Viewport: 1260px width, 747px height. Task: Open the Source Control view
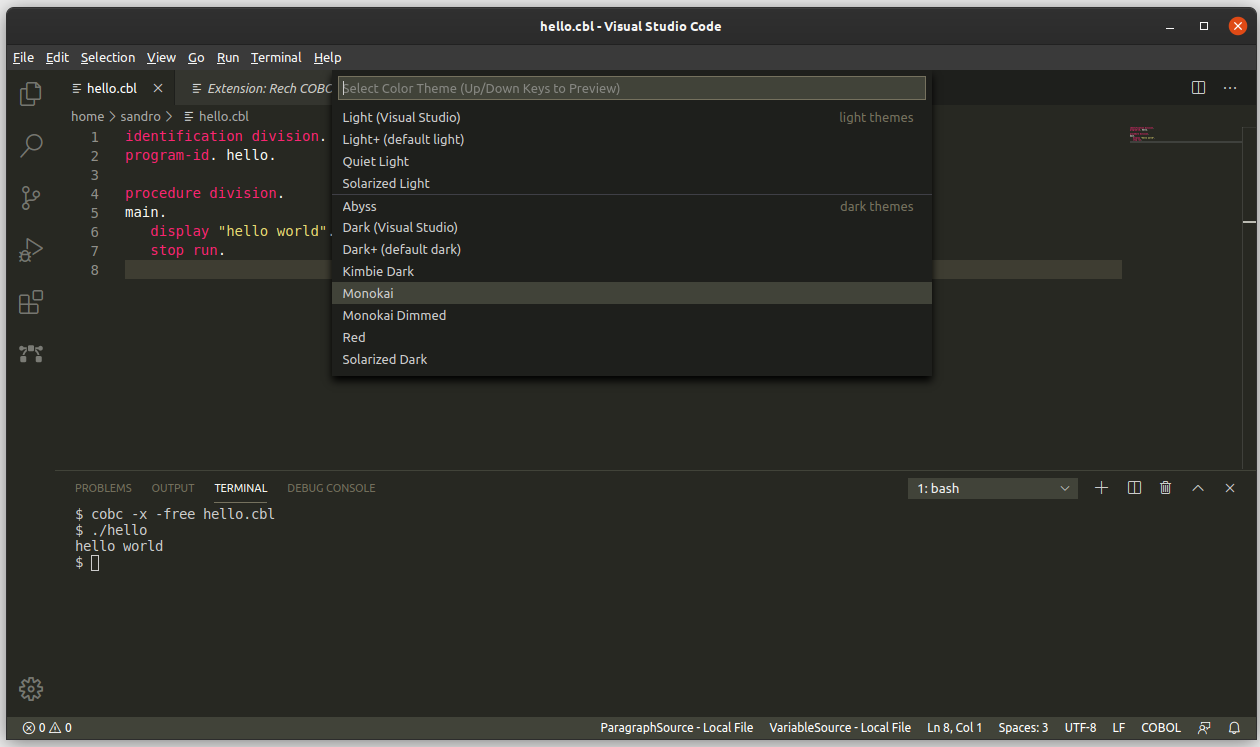click(30, 198)
